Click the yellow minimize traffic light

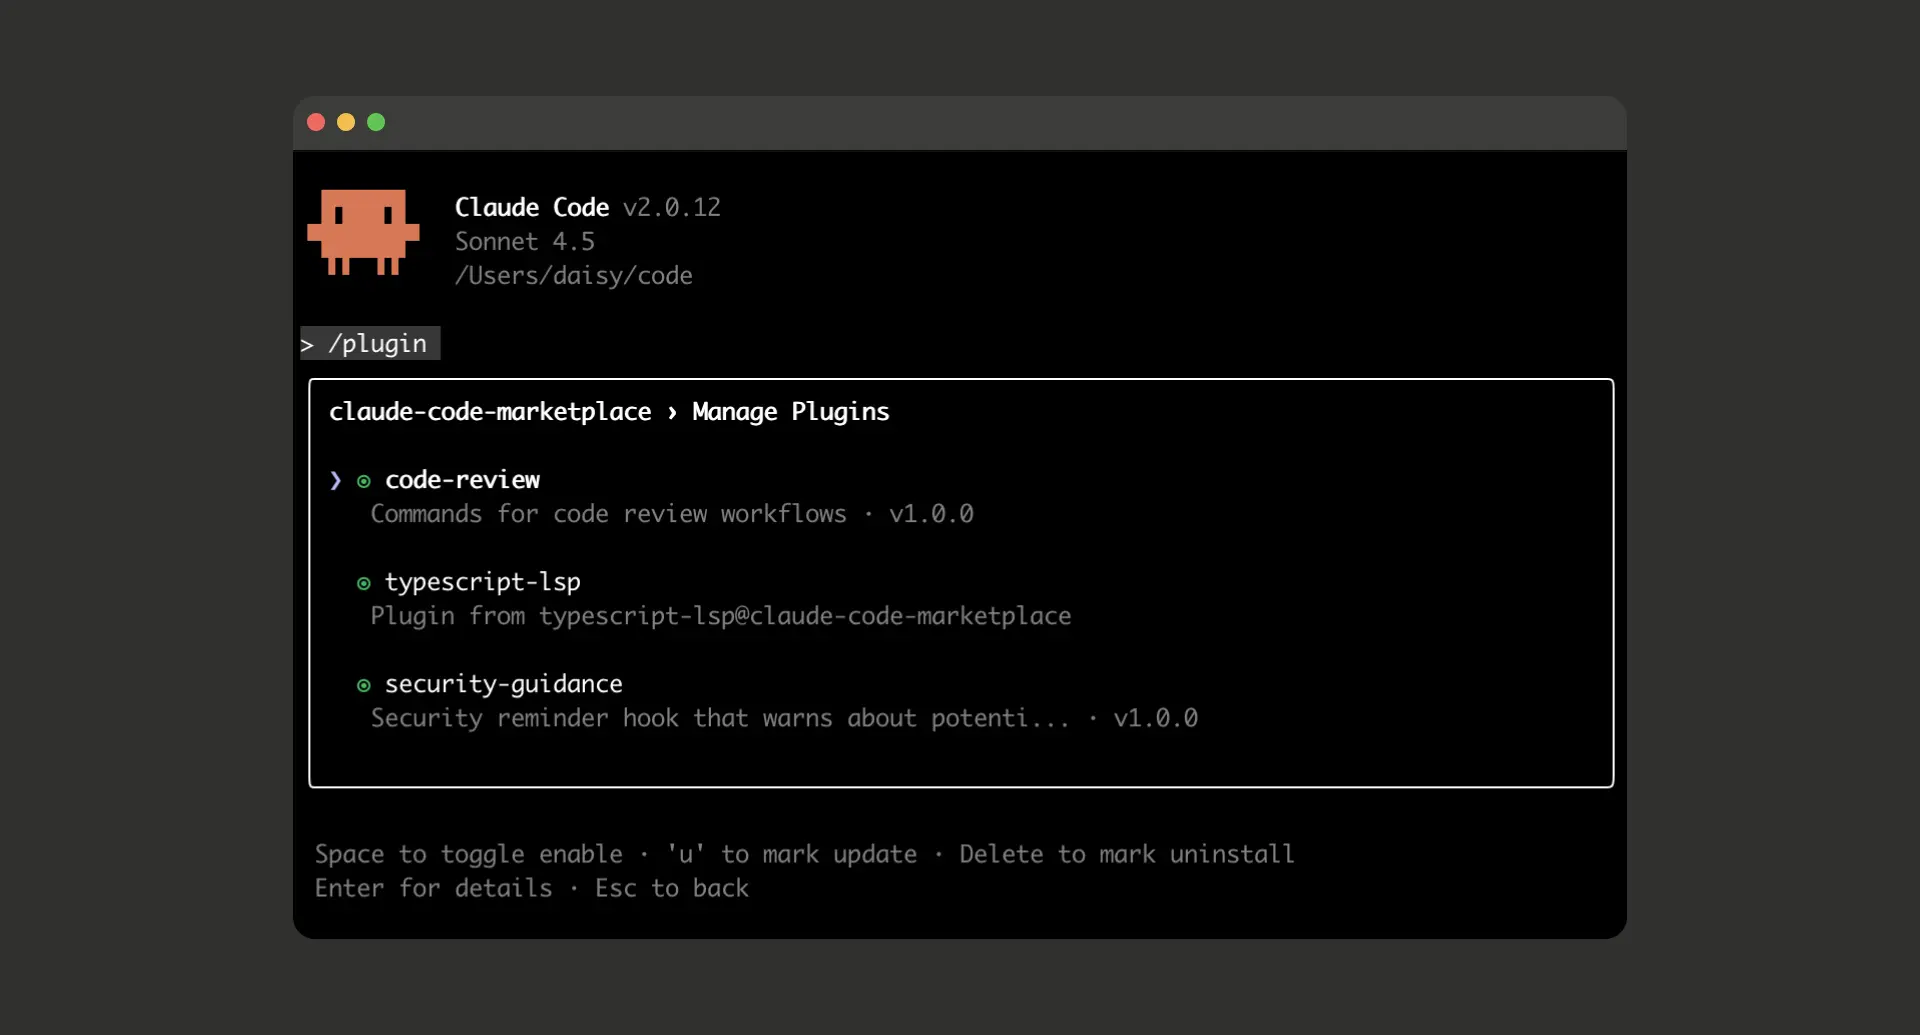346,122
